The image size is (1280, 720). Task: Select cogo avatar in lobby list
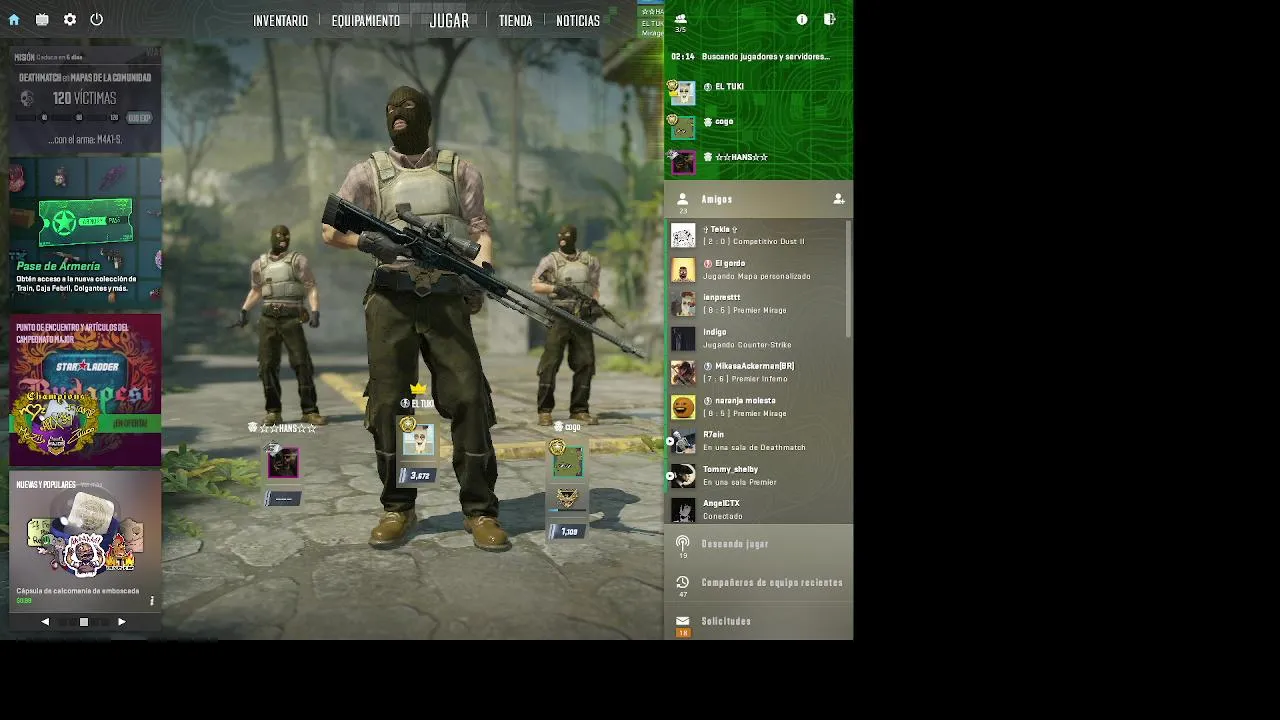click(683, 128)
